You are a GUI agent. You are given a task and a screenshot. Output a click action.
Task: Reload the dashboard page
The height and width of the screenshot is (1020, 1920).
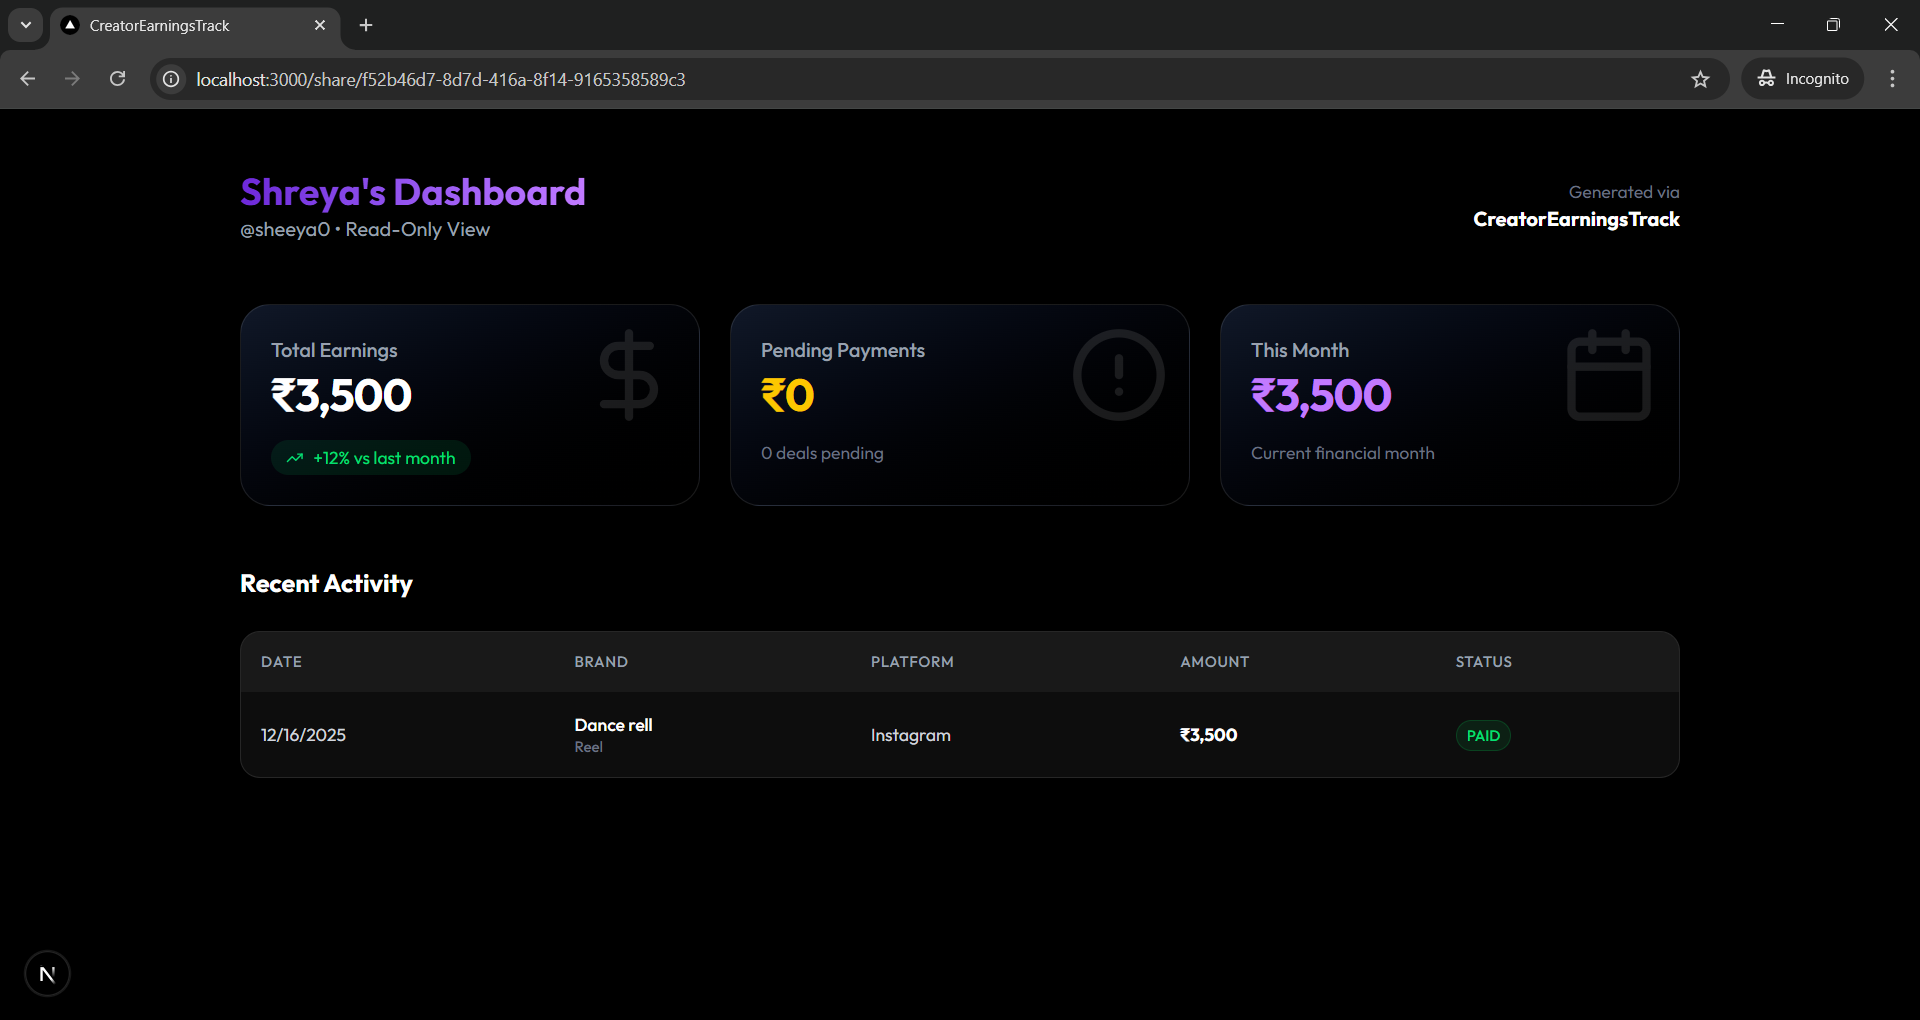click(117, 78)
